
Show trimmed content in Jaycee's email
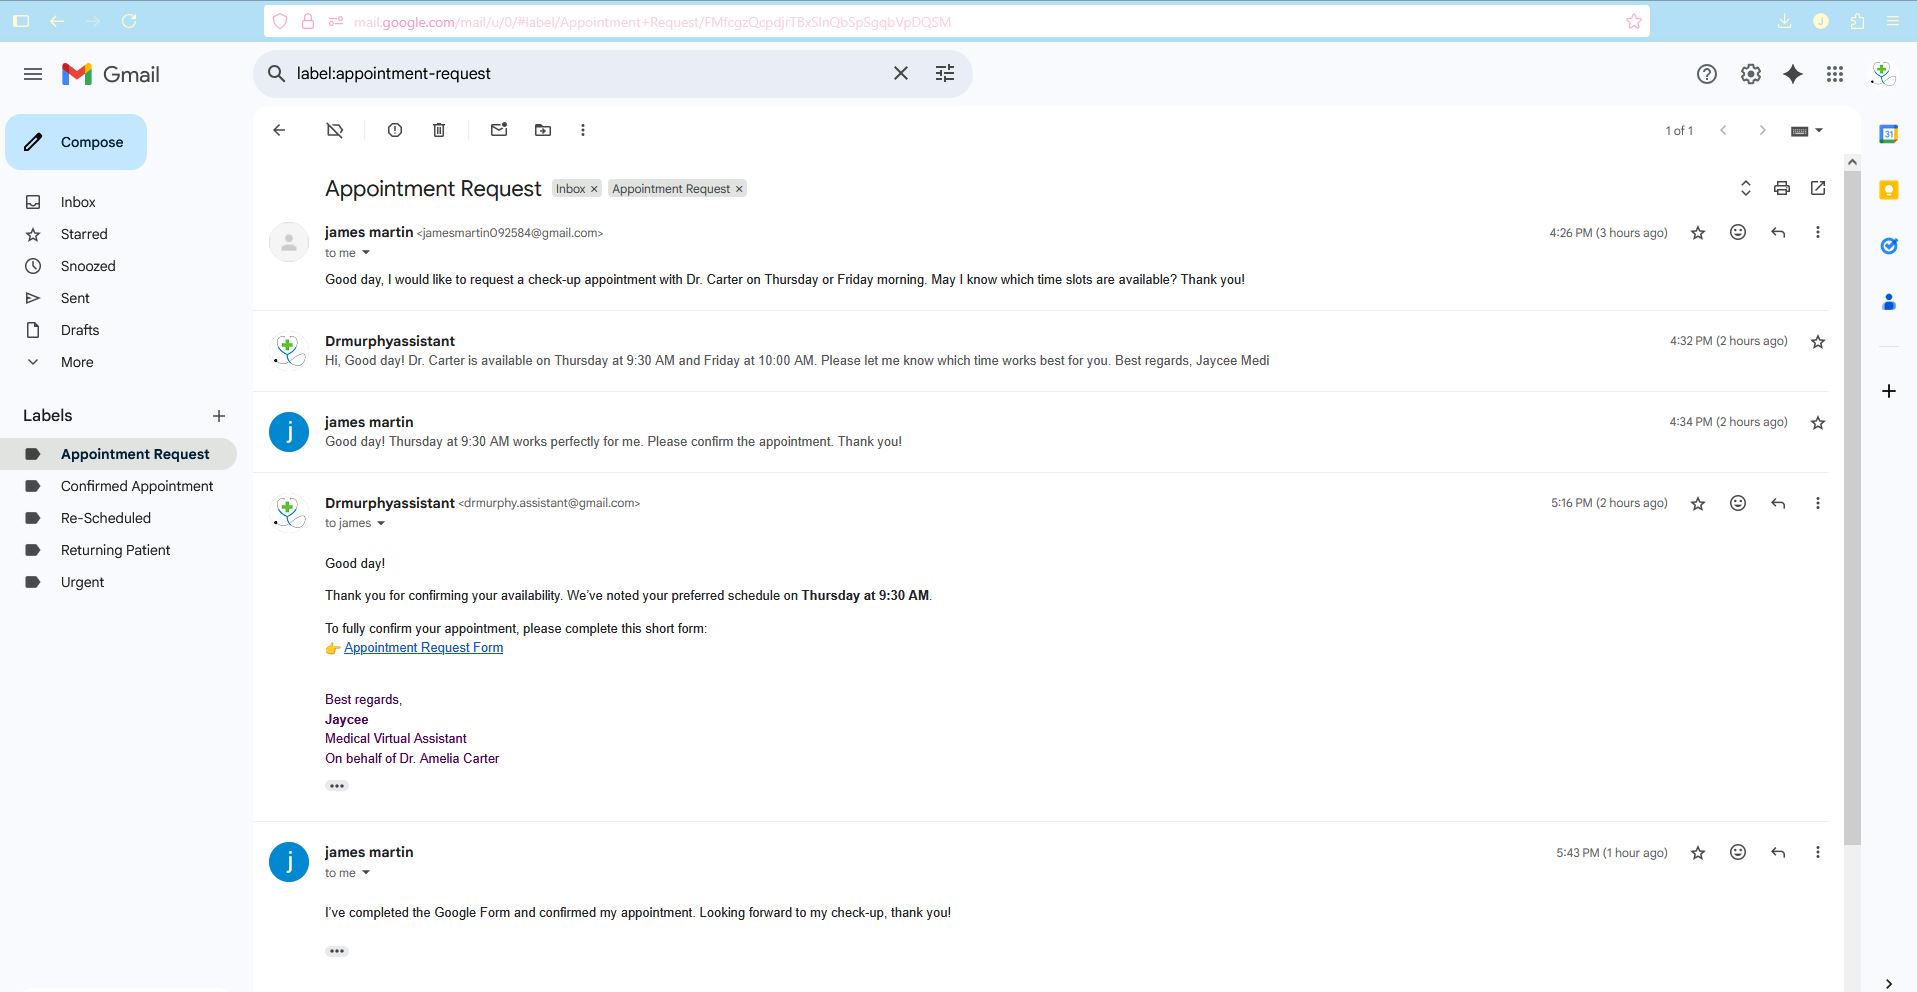point(337,786)
